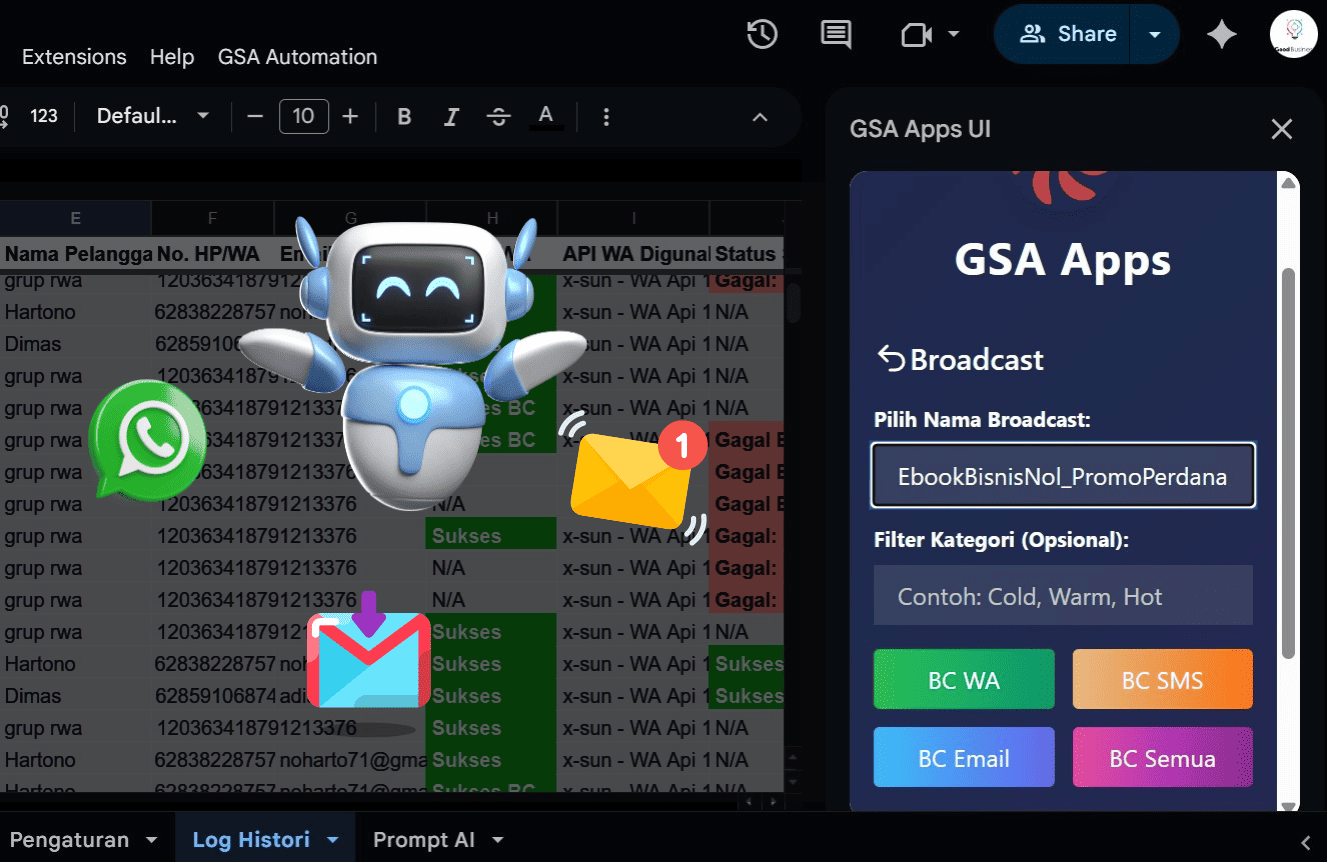The width and height of the screenshot is (1329, 862).
Task: Click the No. HP/WA header cell
Action: click(x=213, y=254)
